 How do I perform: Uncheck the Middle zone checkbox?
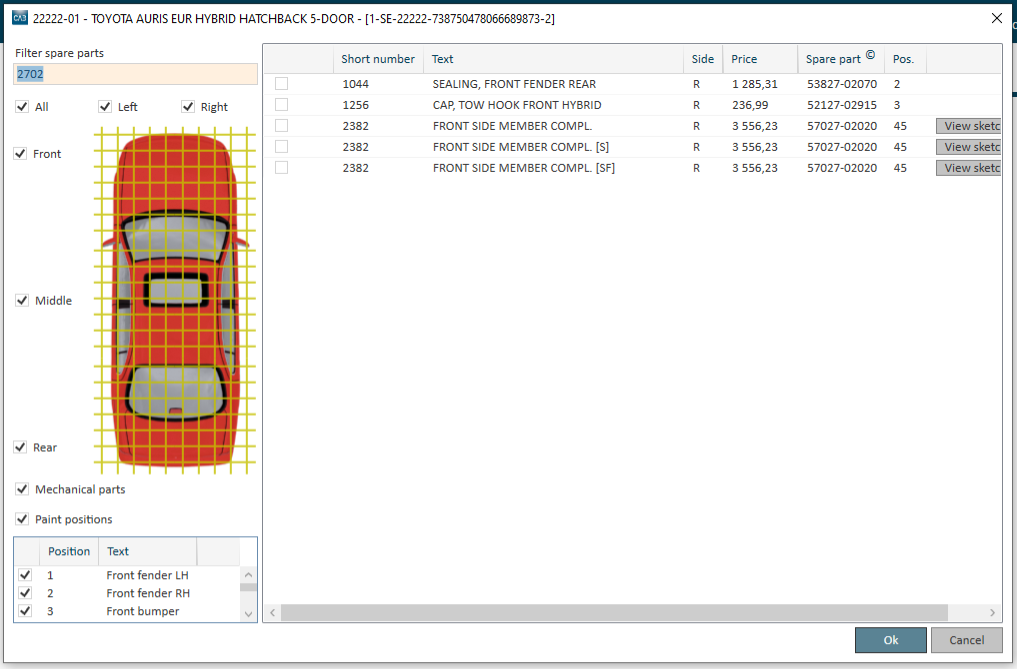tap(22, 300)
